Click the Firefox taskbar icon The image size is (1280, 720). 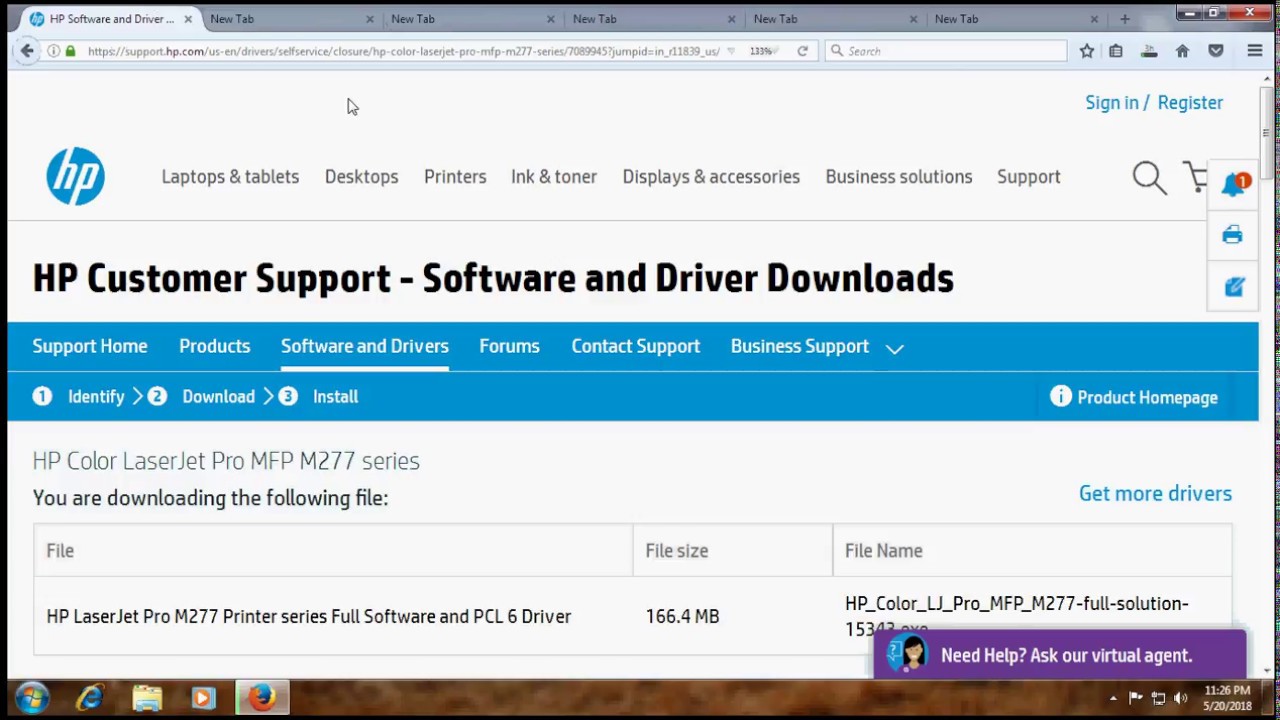click(x=262, y=697)
